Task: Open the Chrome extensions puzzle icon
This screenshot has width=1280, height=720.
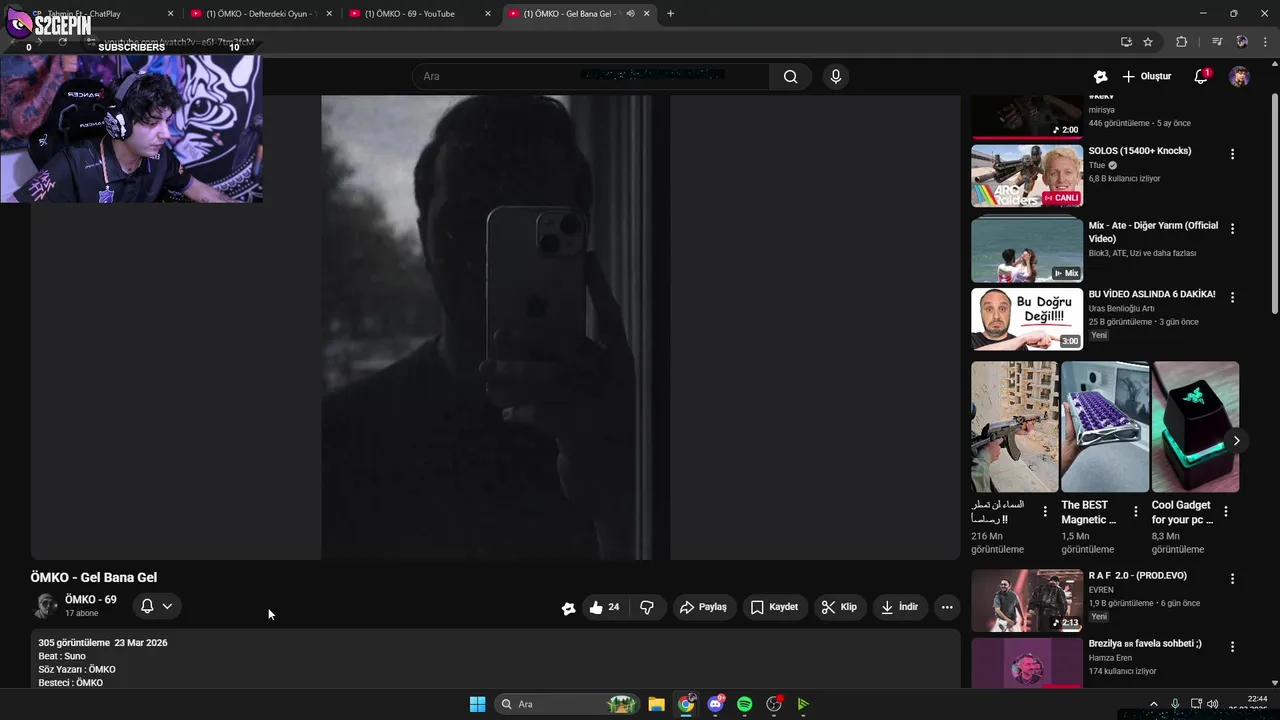Action: [1181, 42]
